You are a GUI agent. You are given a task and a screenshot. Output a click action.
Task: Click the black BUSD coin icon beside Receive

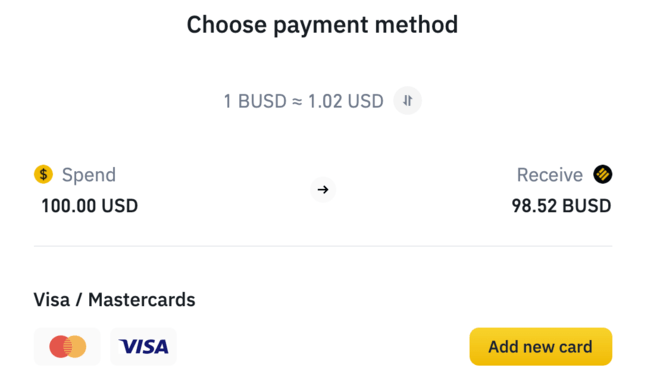(603, 174)
